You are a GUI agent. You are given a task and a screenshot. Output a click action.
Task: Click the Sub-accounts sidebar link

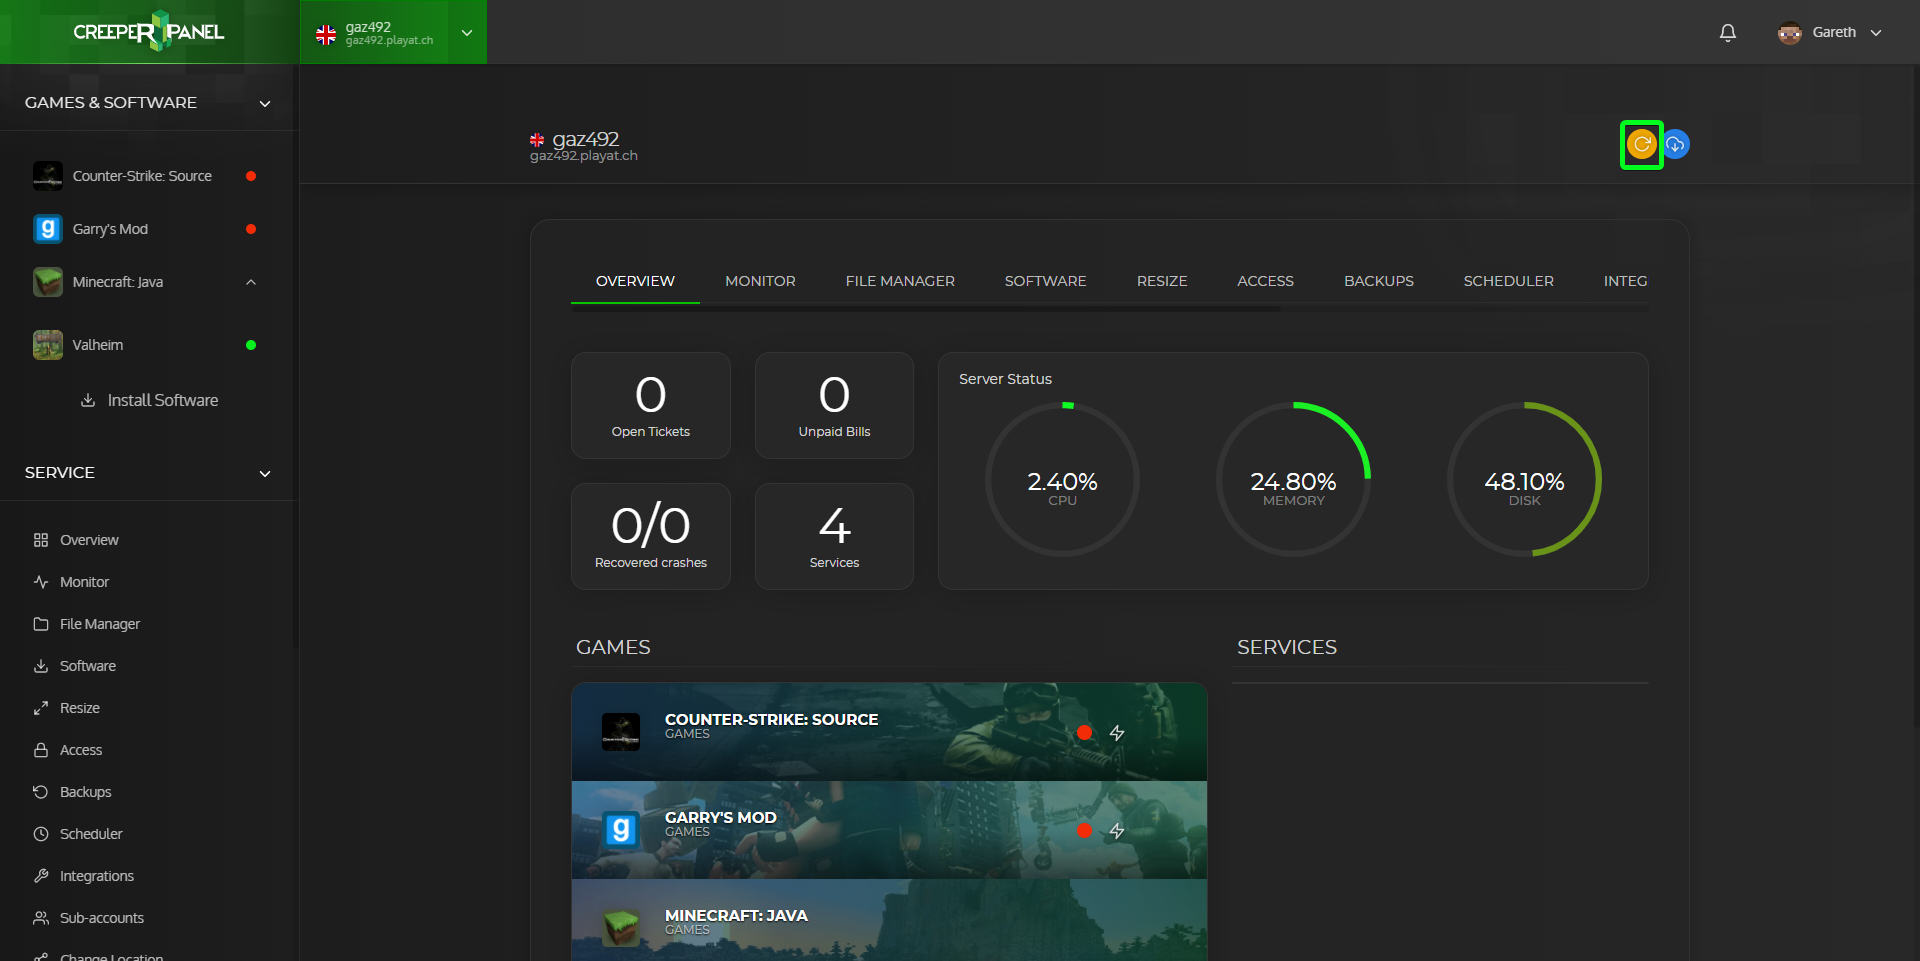102,918
